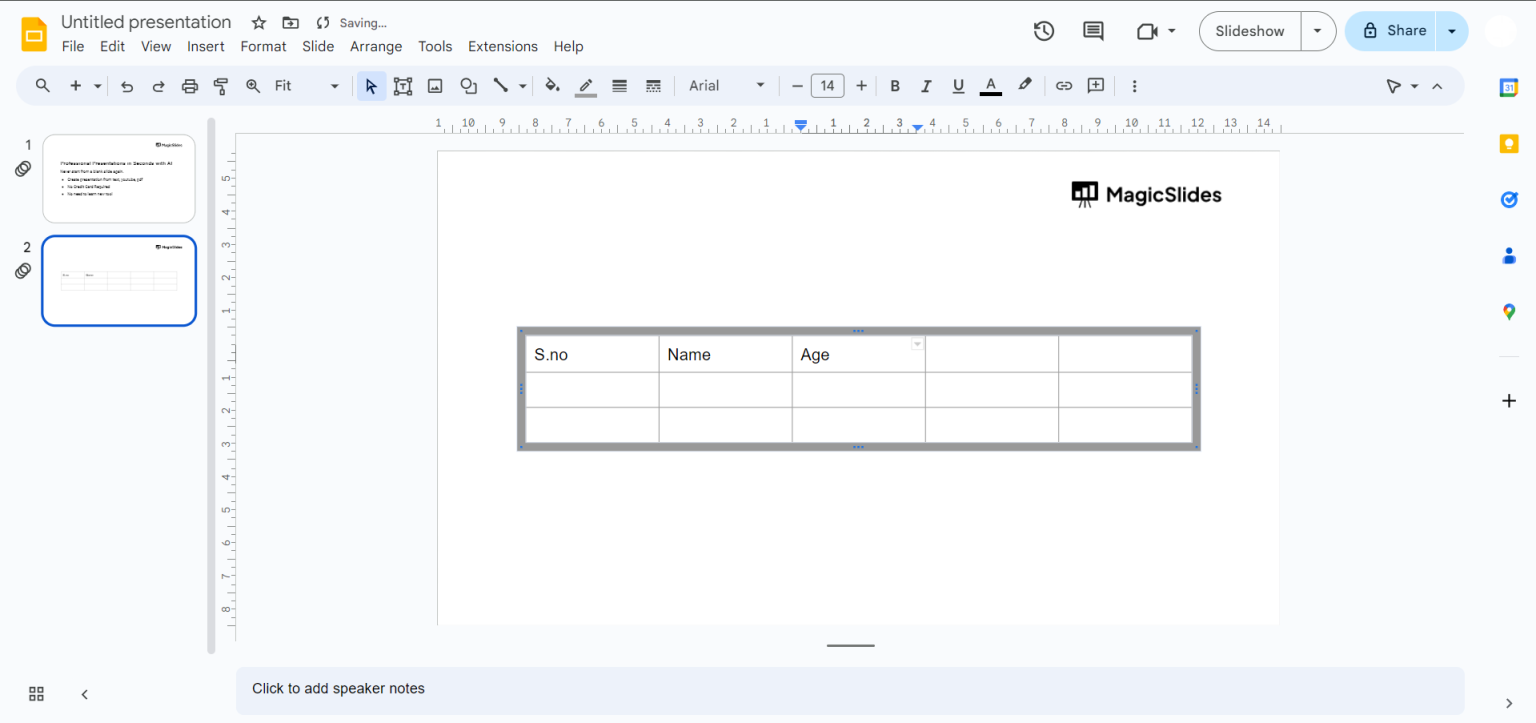This screenshot has width=1536, height=723.
Task: Open the text color picker
Action: coord(991,86)
